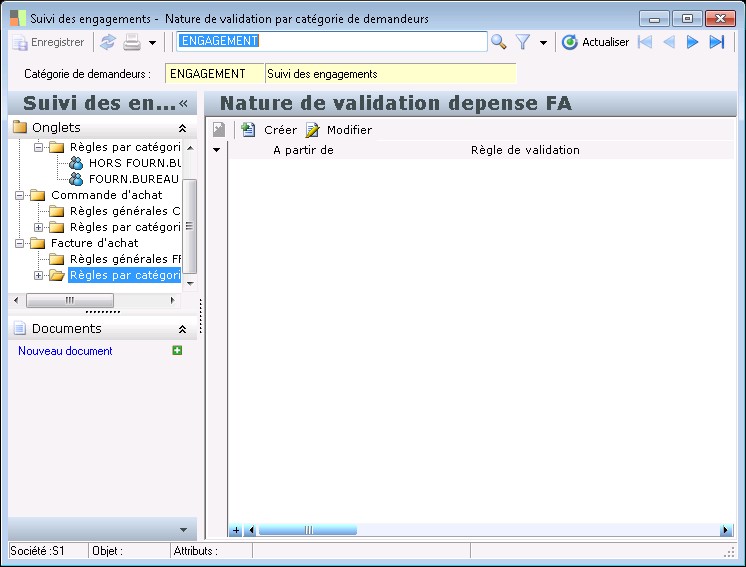746x567 pixels.
Task: Click the Règle de validation column header
Action: (x=525, y=150)
